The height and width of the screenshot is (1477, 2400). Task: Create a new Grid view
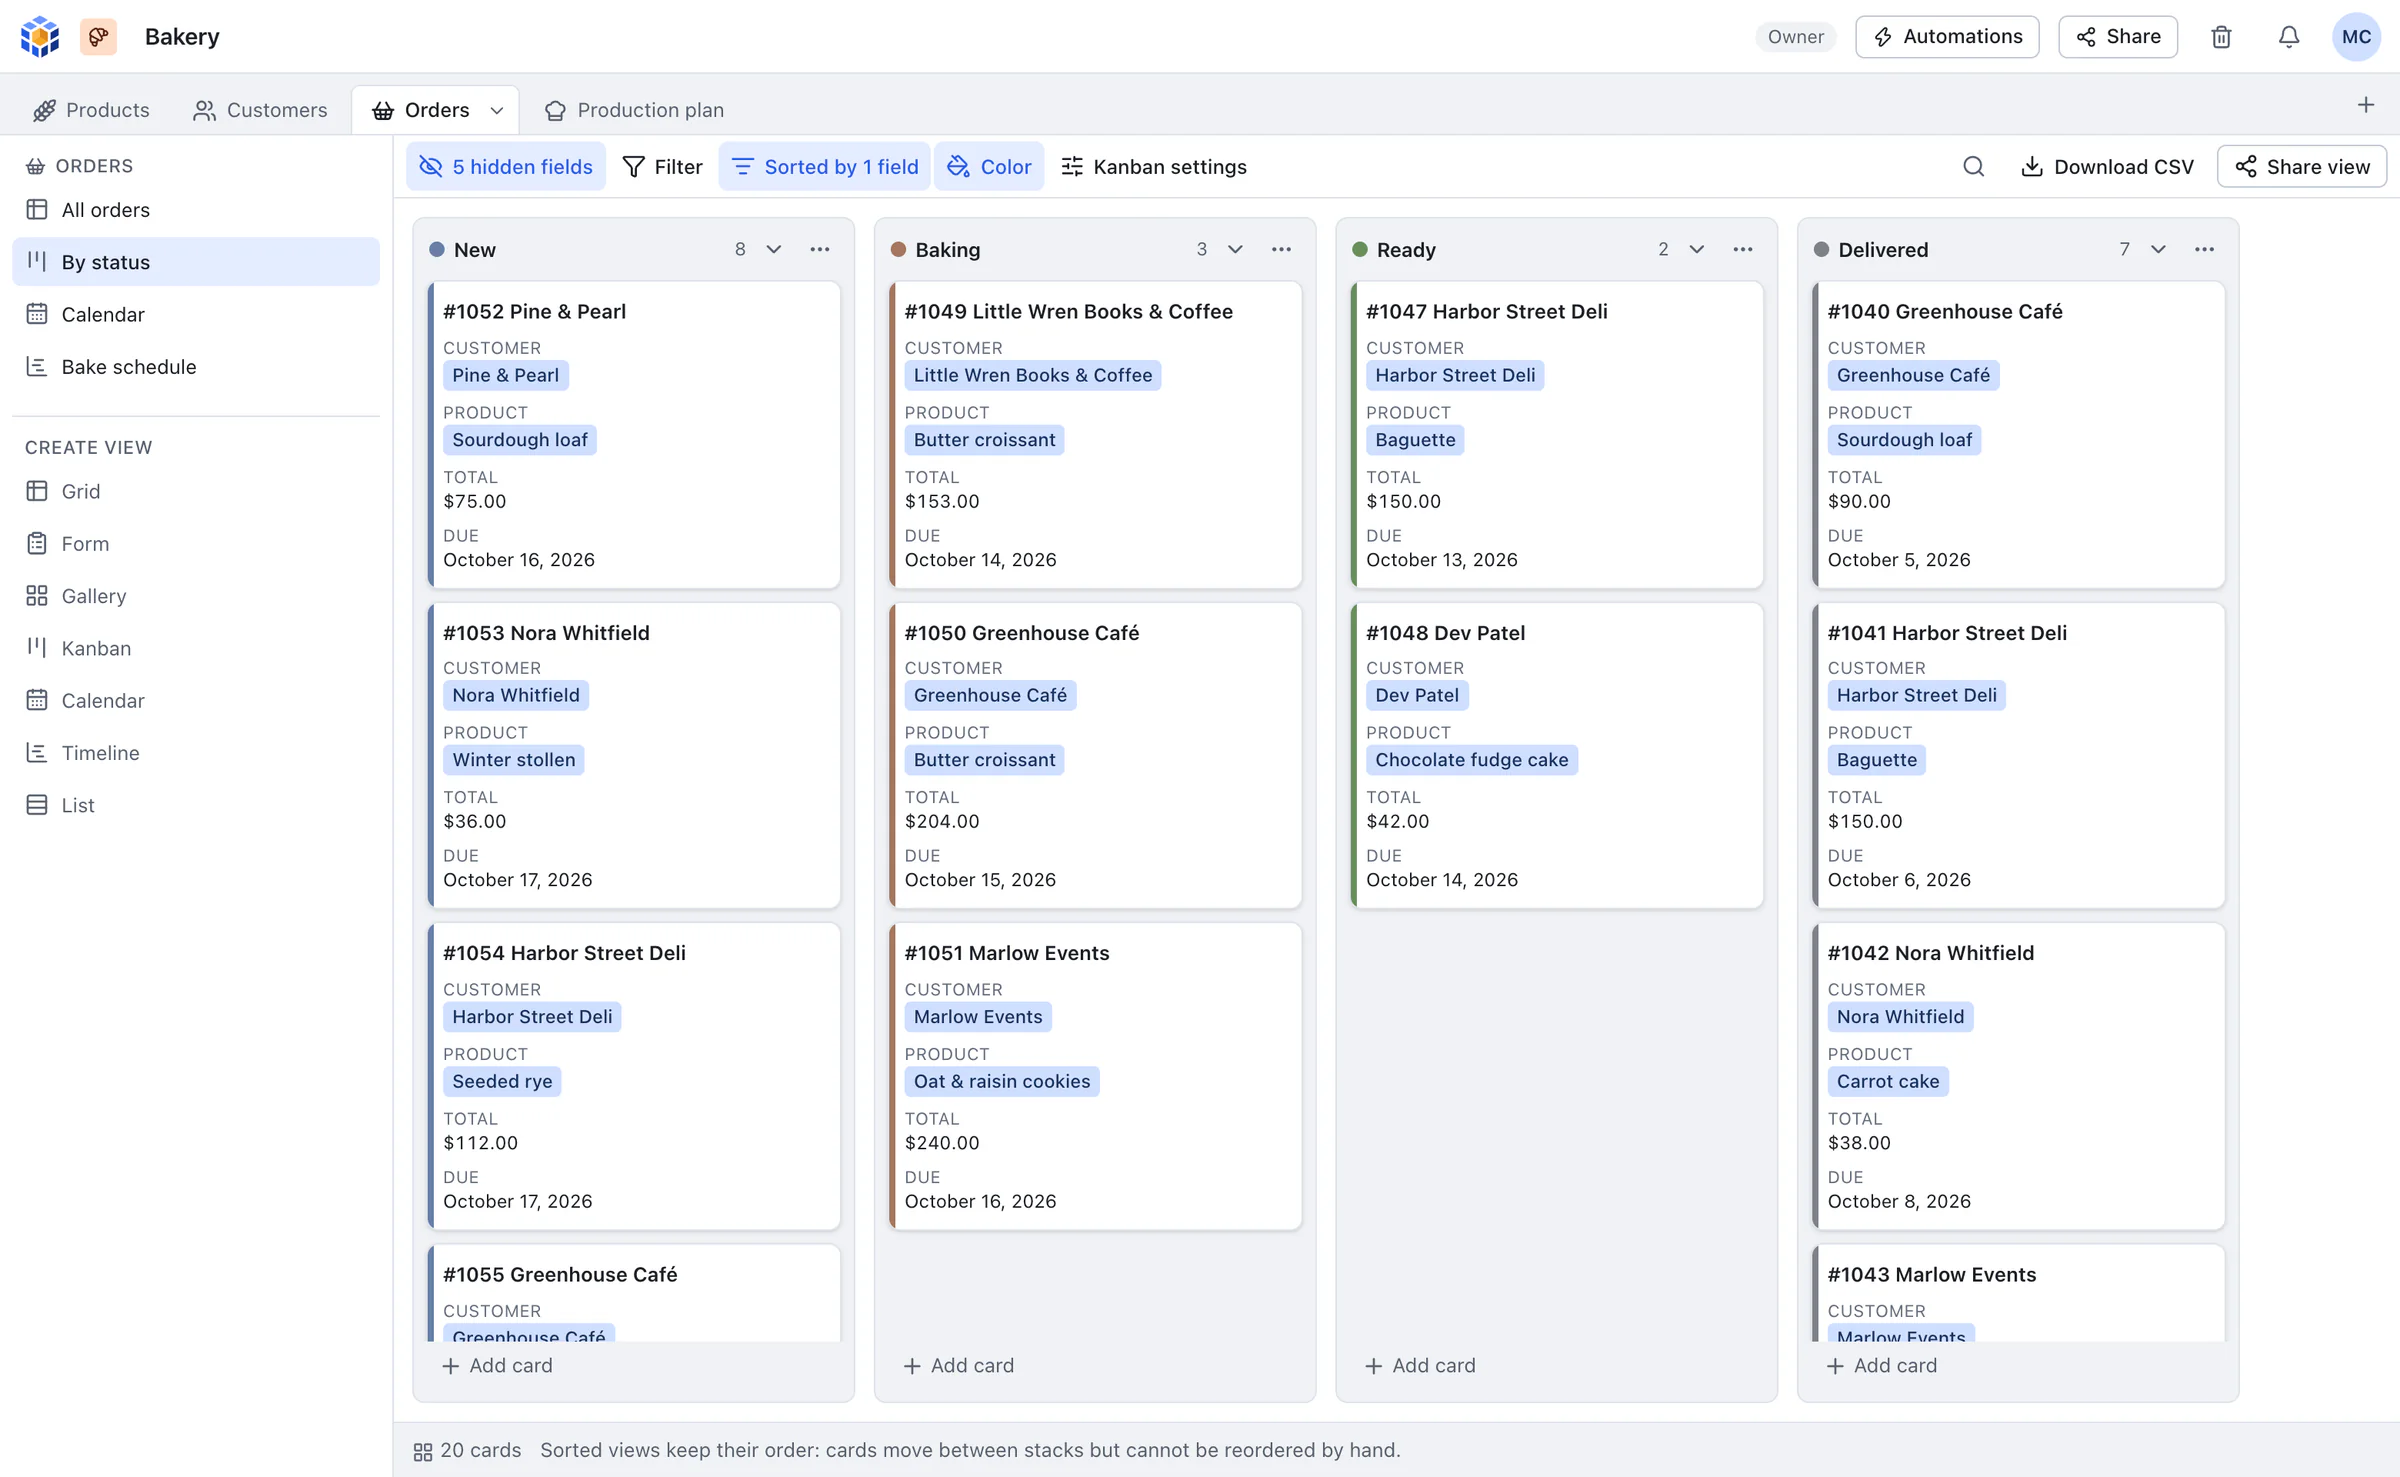(196, 491)
